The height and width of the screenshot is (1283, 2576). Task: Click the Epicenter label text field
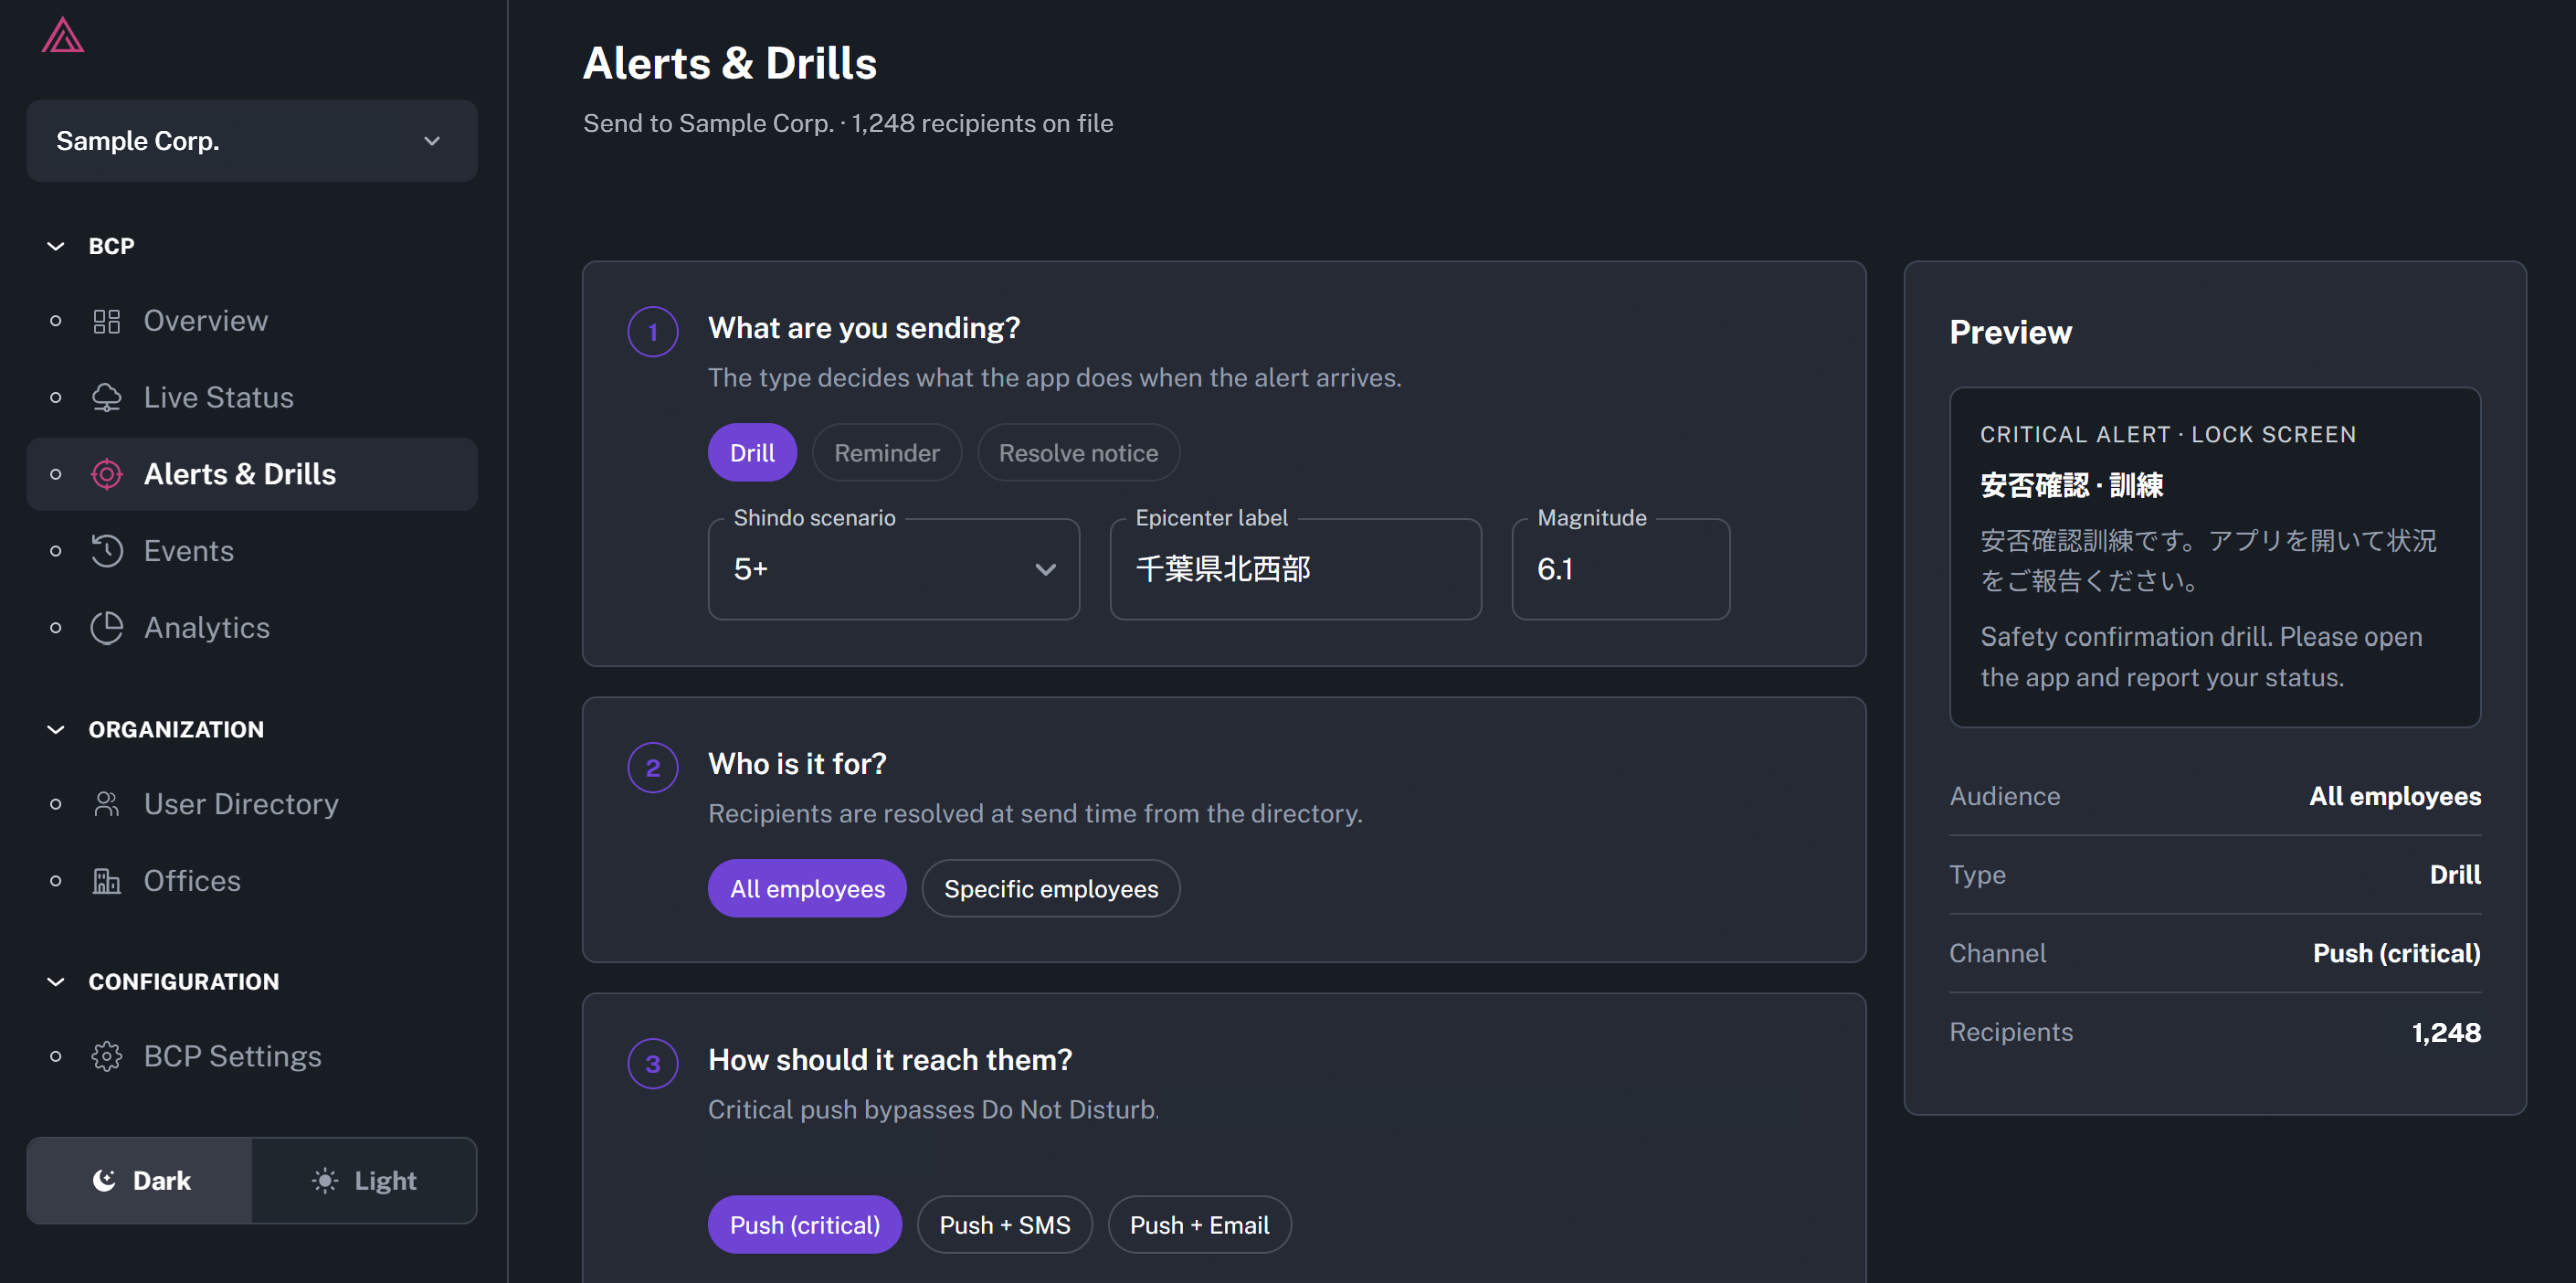1295,569
